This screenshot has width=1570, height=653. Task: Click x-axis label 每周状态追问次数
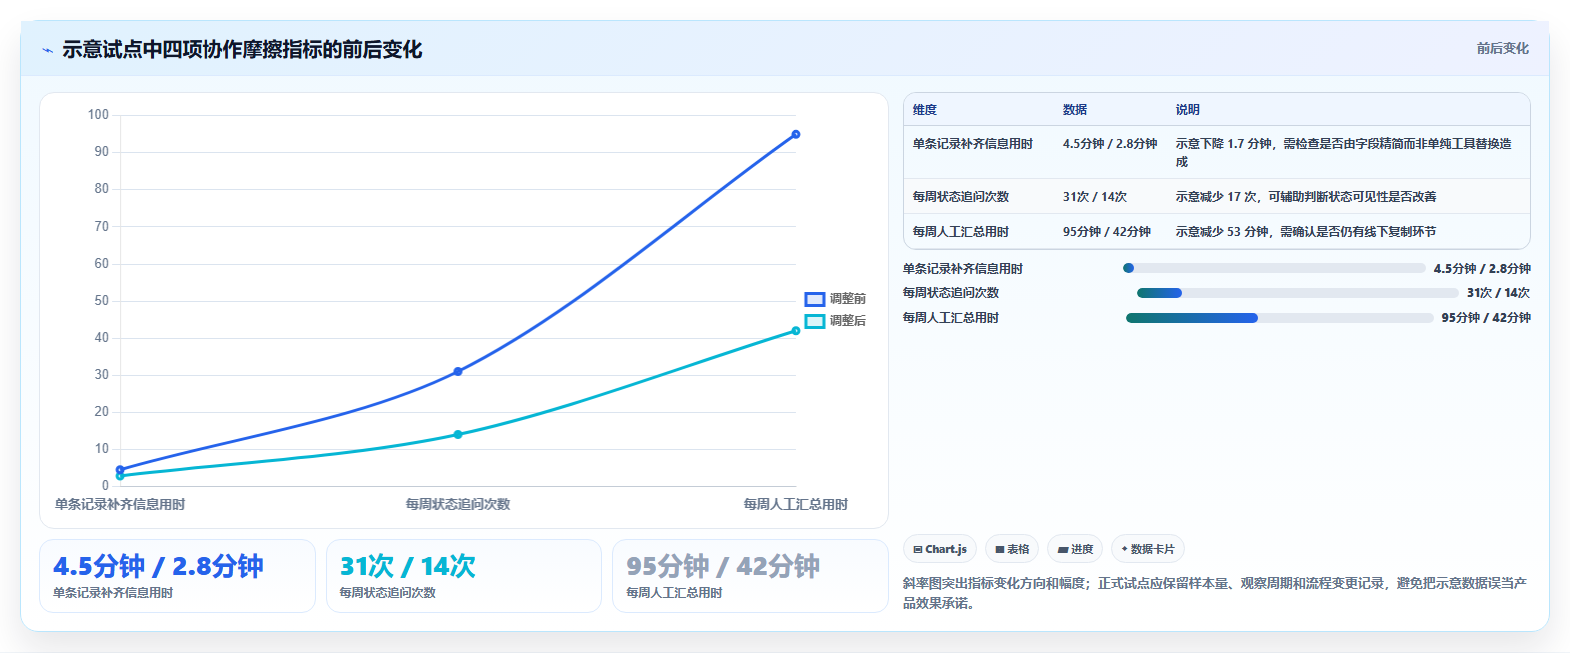pos(458,504)
